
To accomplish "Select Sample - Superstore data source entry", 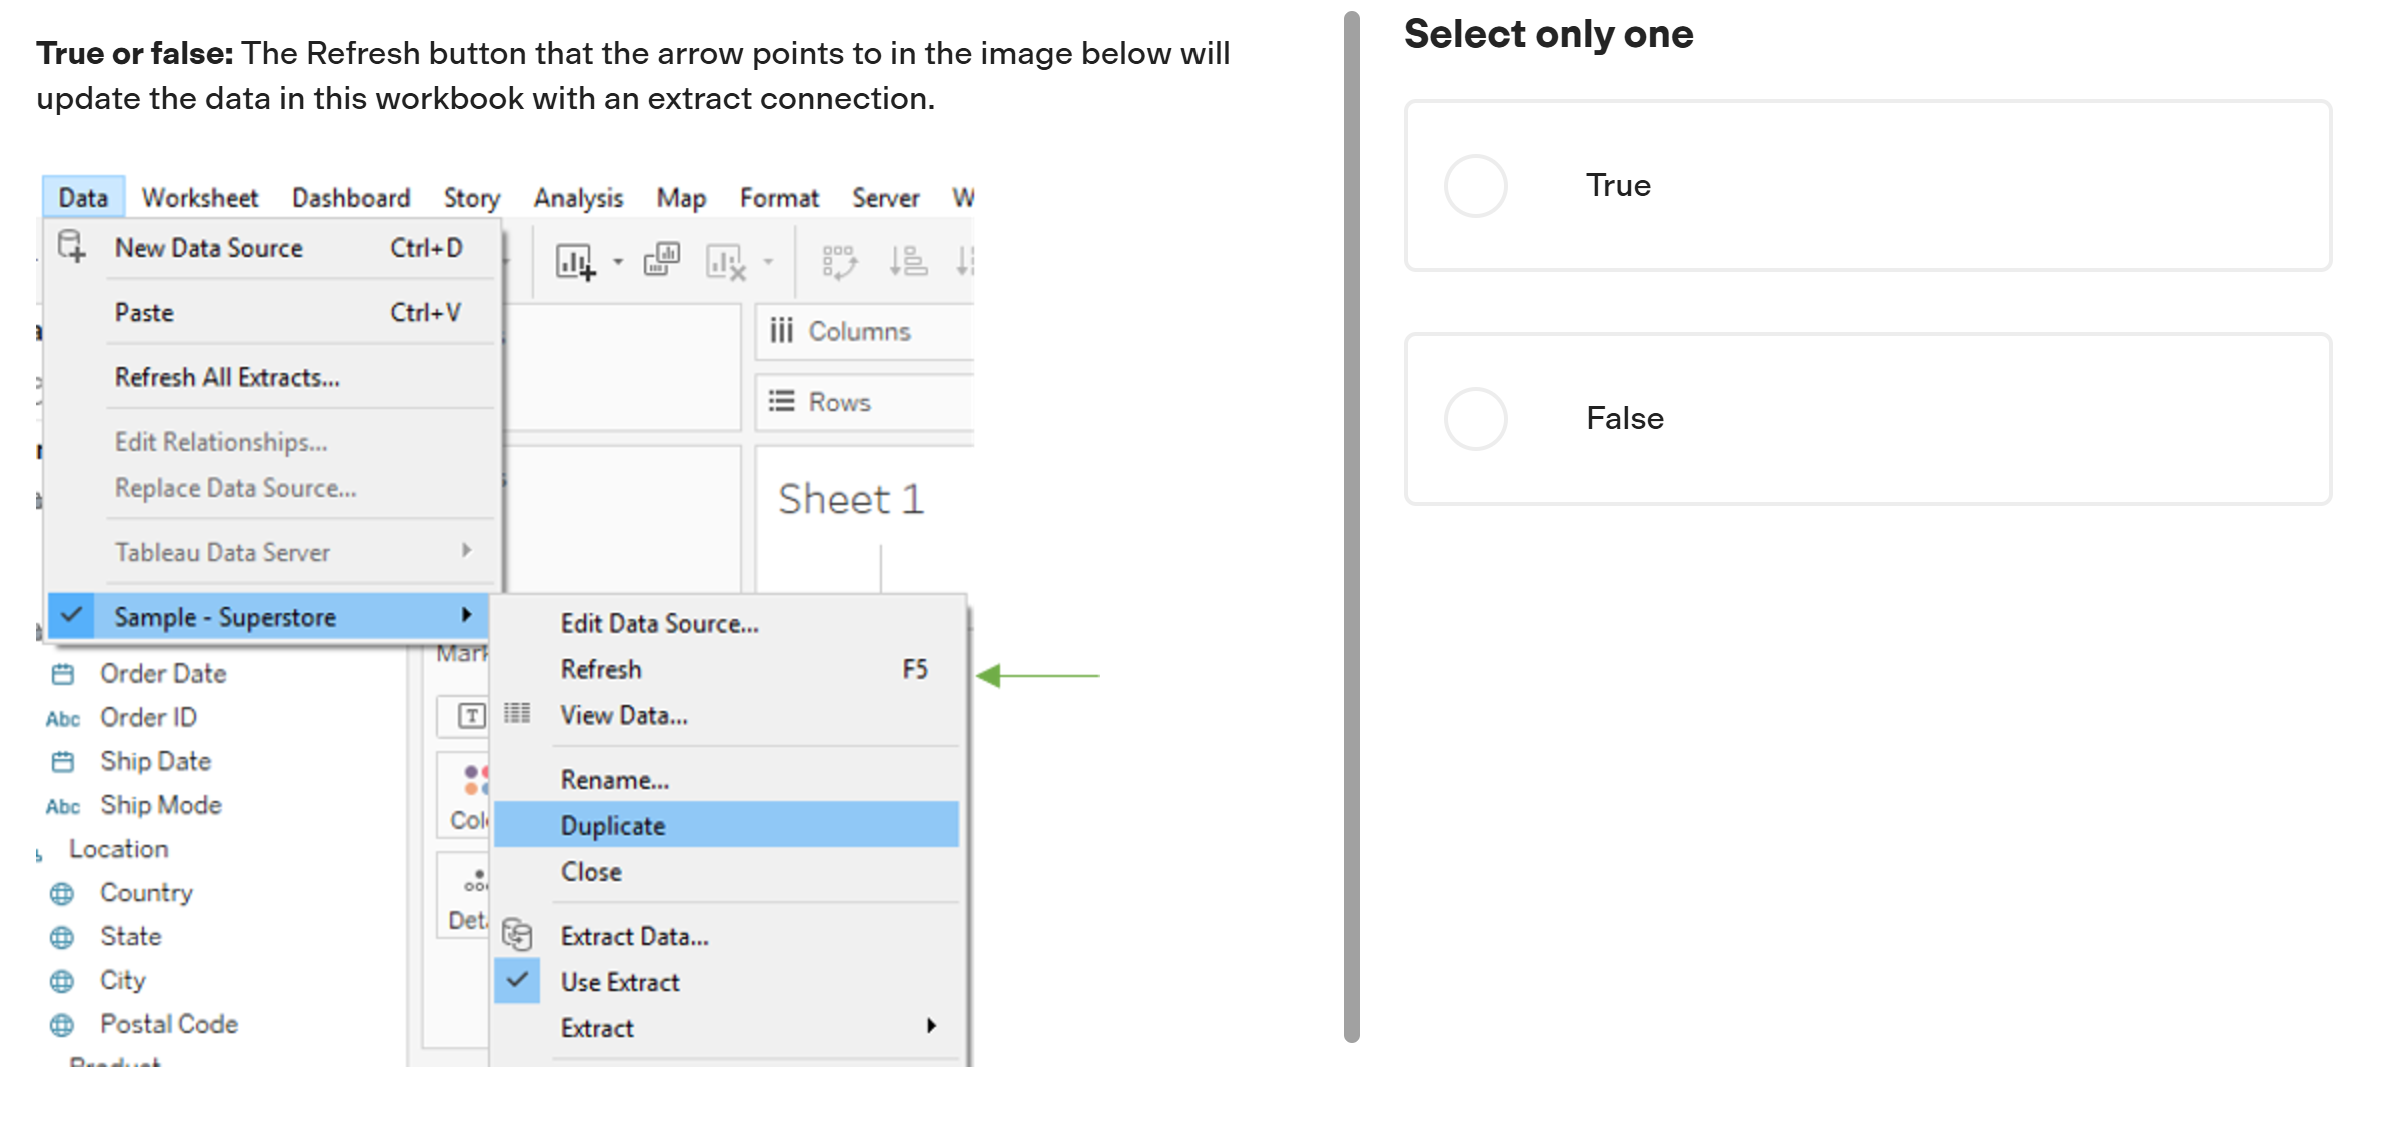I will pyautogui.click(x=268, y=617).
